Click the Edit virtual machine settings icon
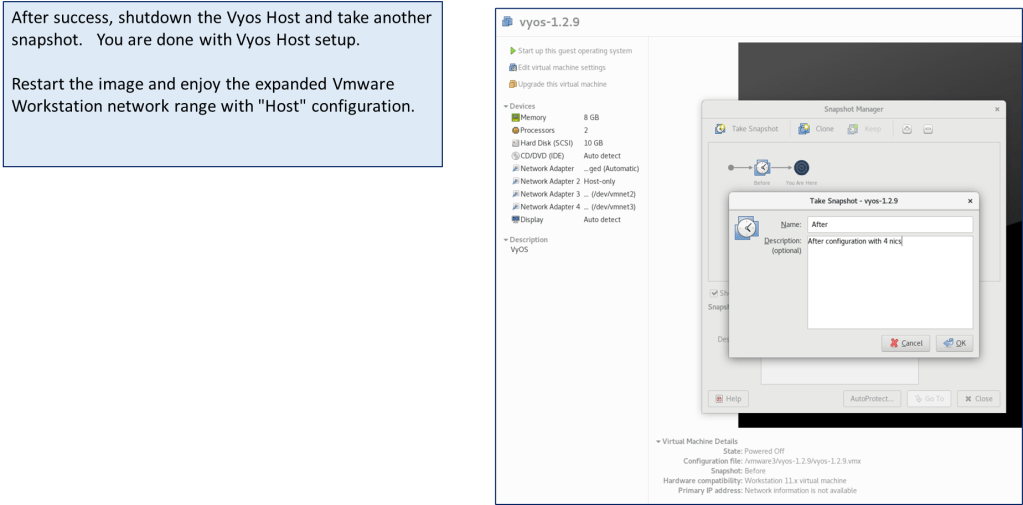This screenshot has height=505, width=1023. [513, 67]
